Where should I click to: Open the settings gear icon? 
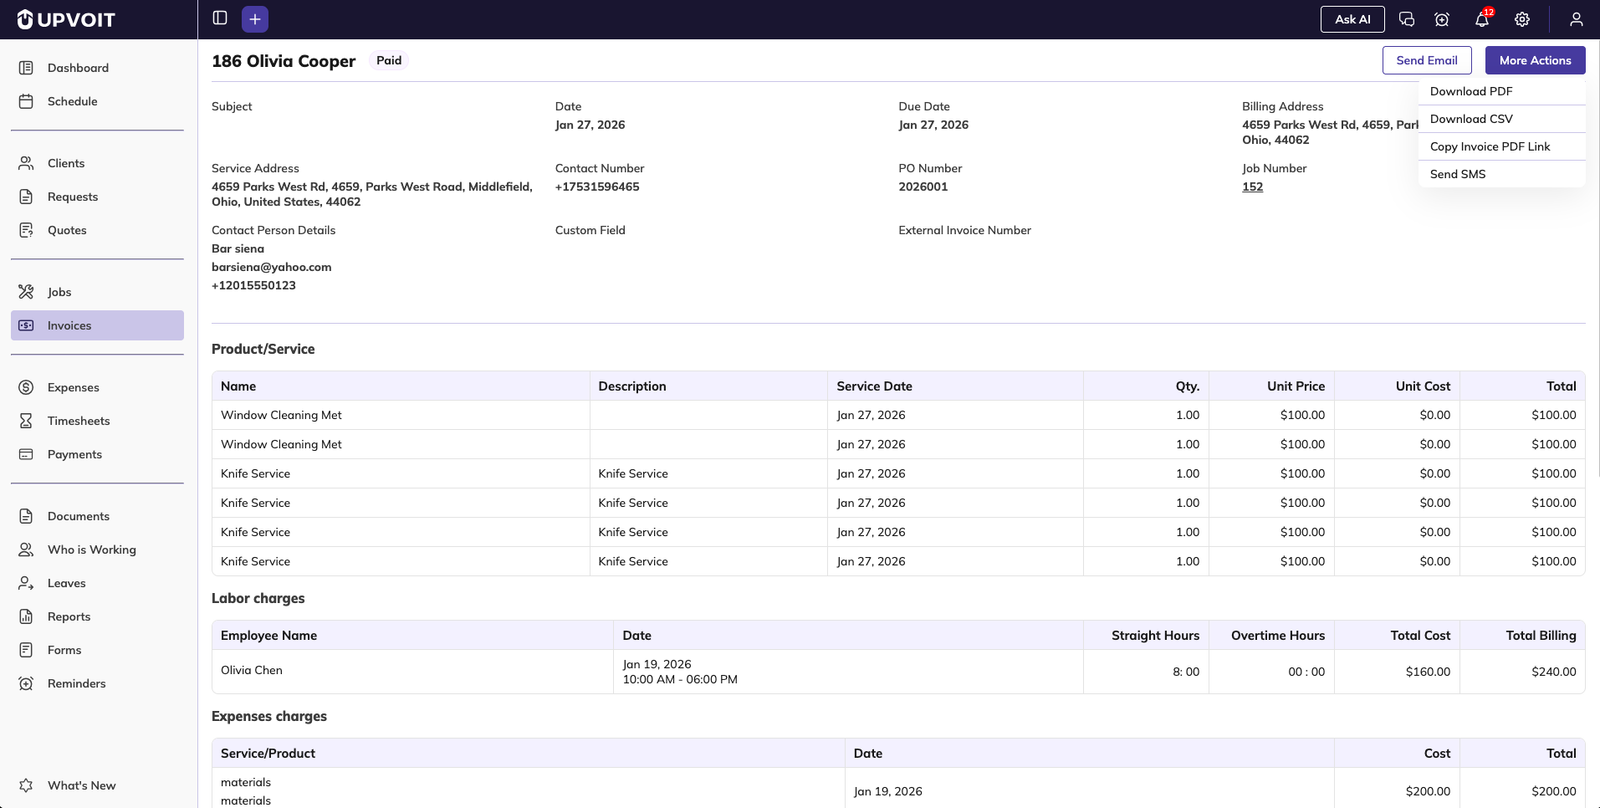(1522, 19)
